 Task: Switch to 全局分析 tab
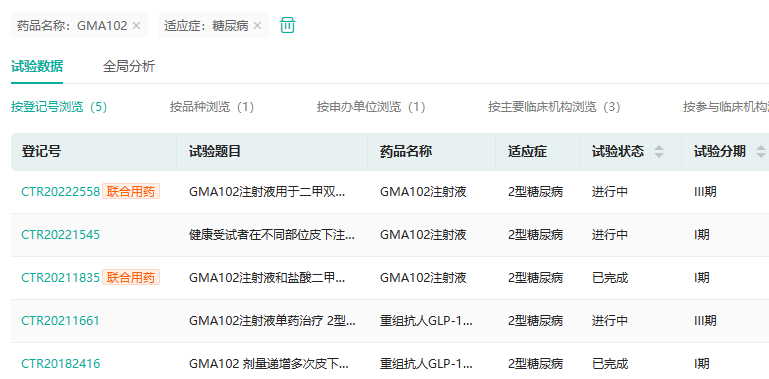[x=129, y=66]
